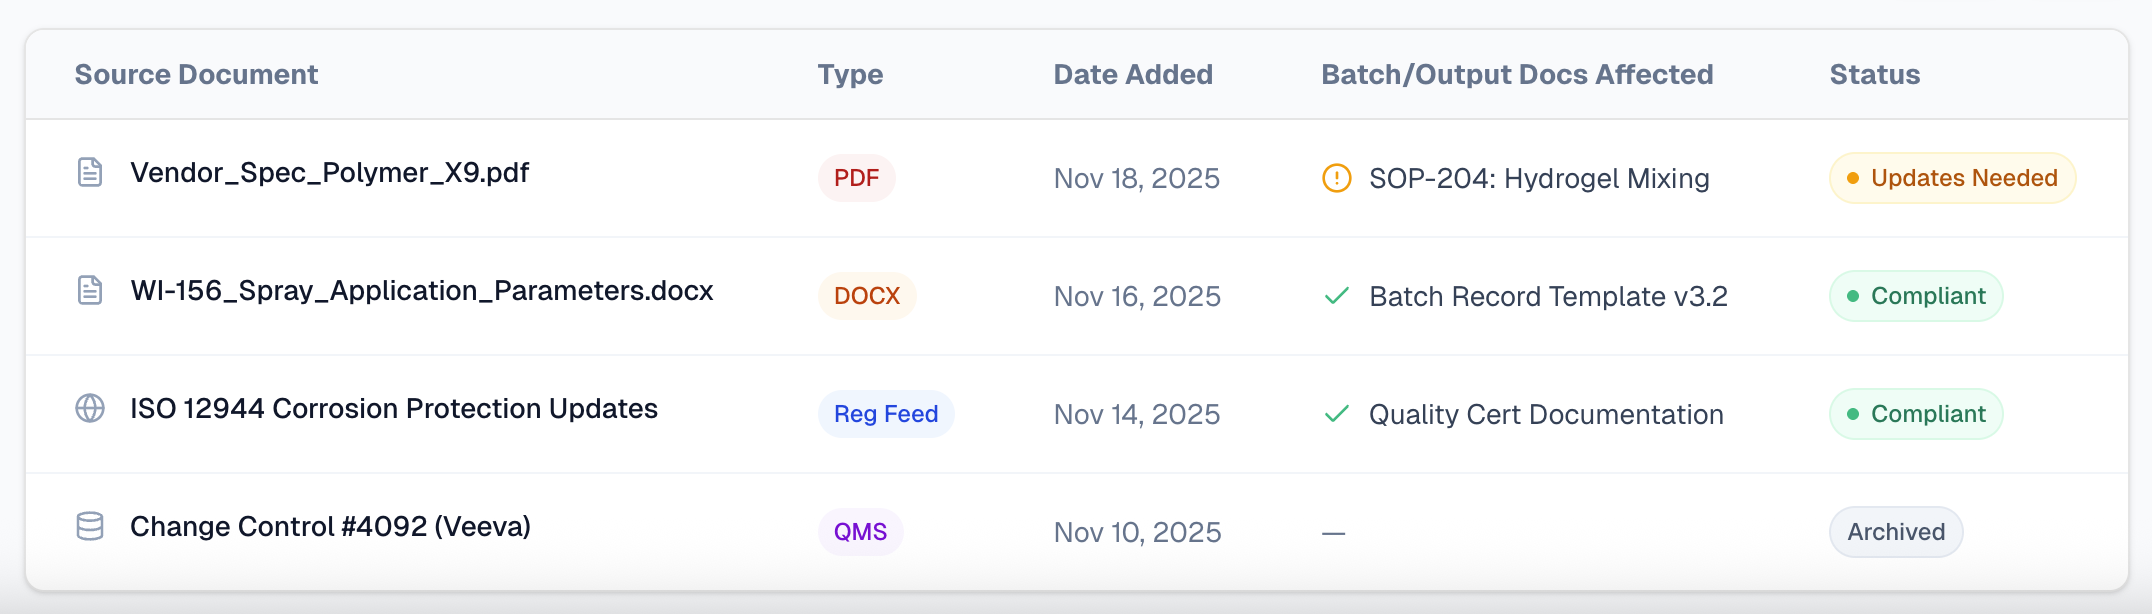This screenshot has height=614, width=2152.
Task: Click the database icon for Change Control #4092
Action: pos(90,527)
